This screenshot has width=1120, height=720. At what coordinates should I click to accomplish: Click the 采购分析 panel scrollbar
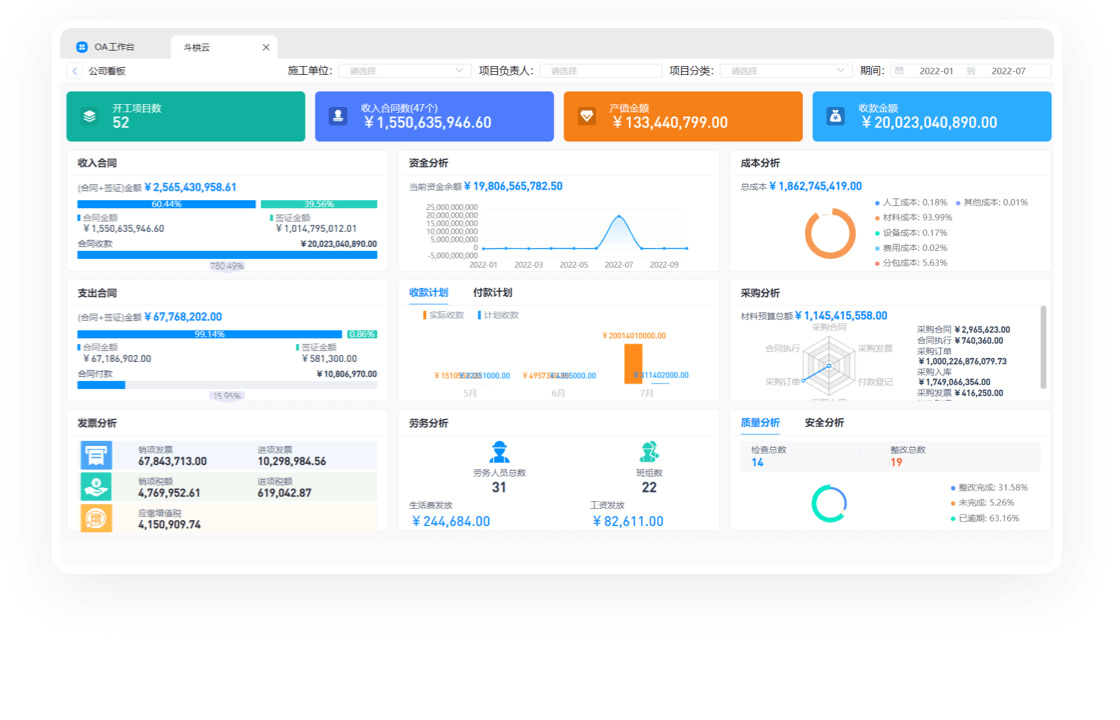coord(1044,346)
